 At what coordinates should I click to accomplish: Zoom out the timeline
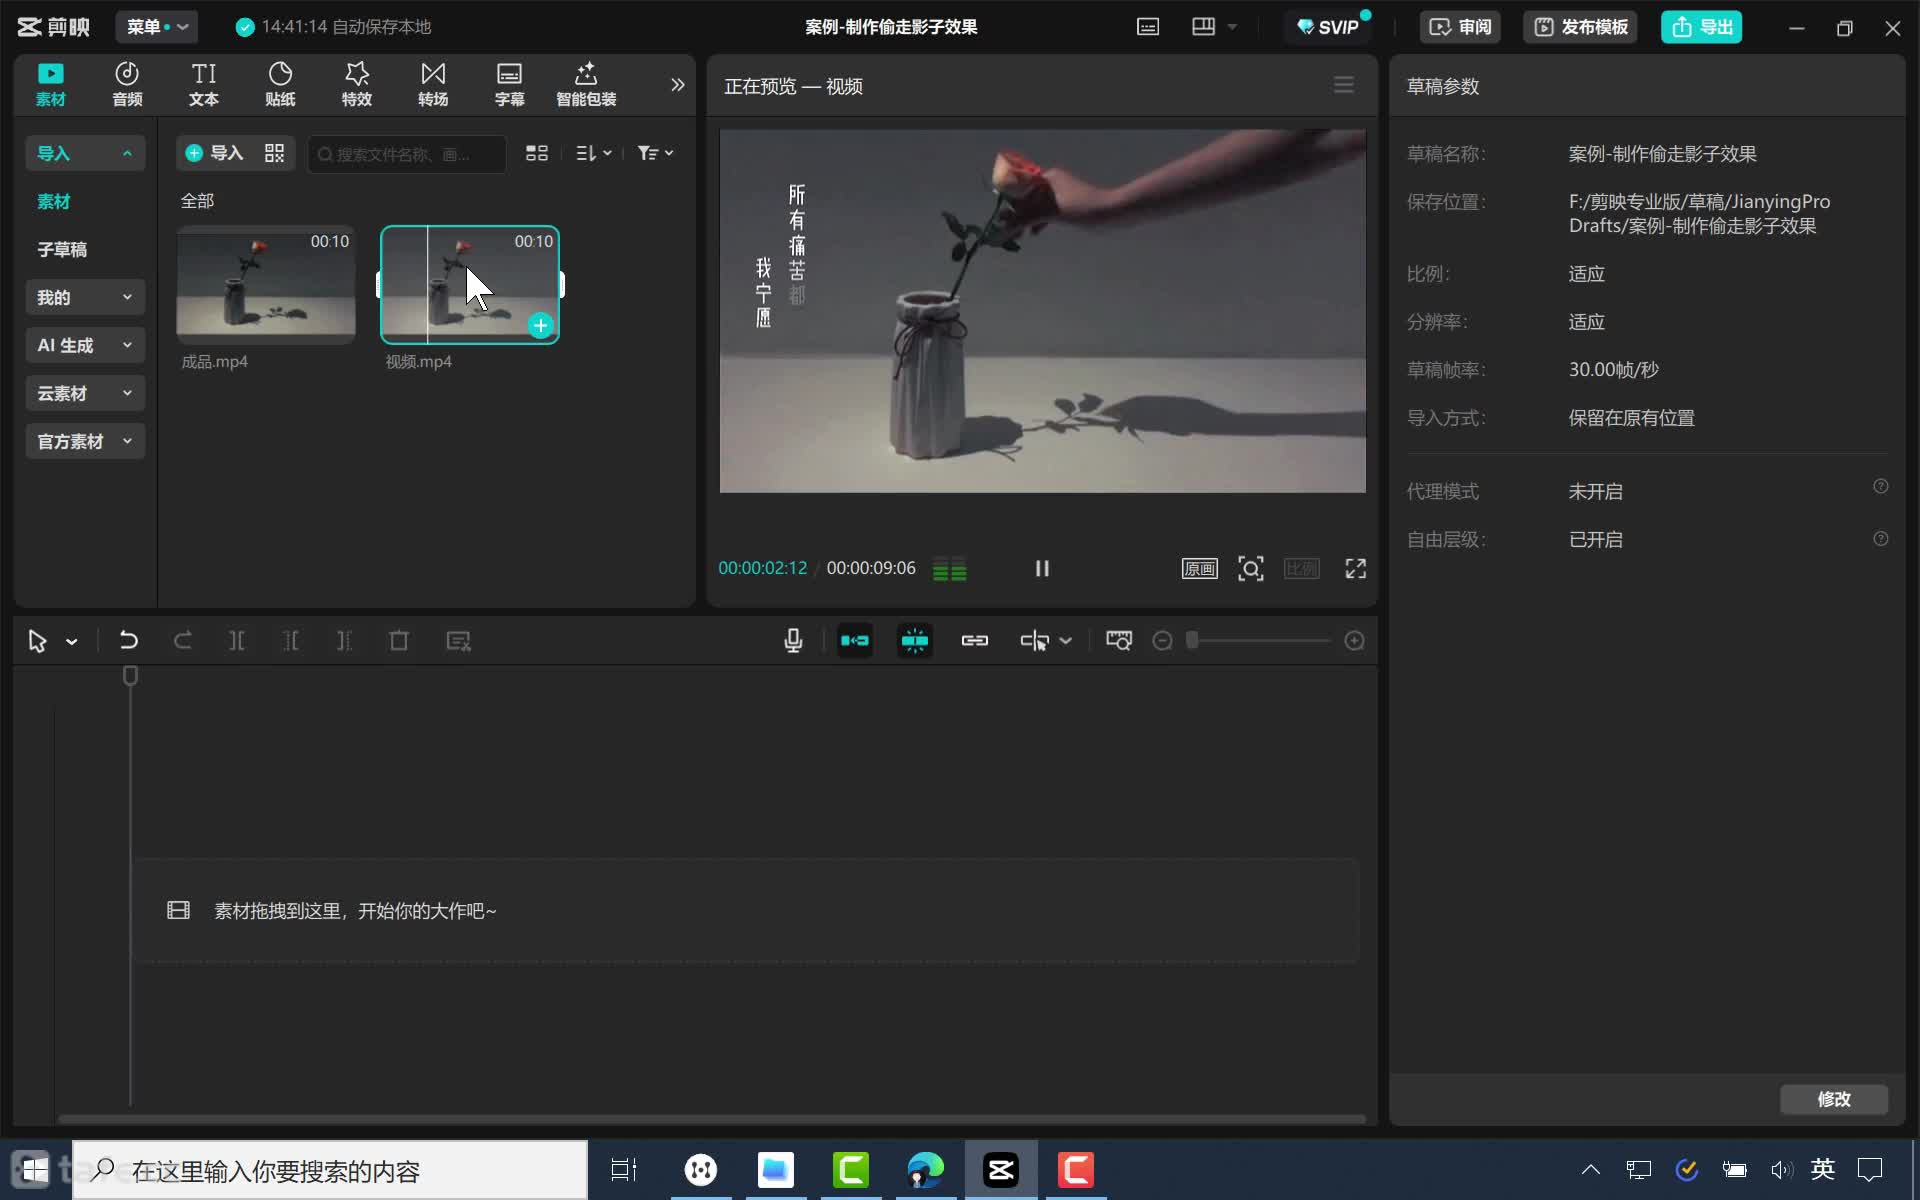pos(1162,641)
